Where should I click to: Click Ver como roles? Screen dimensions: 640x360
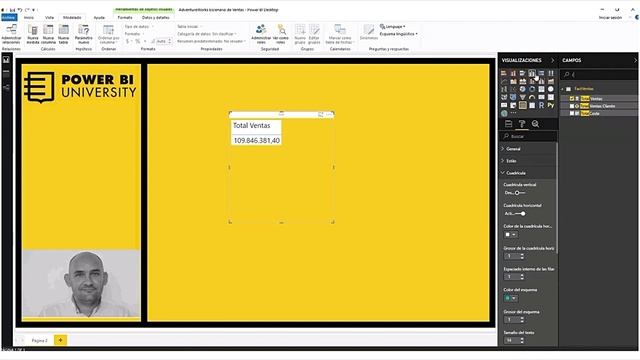click(x=281, y=34)
